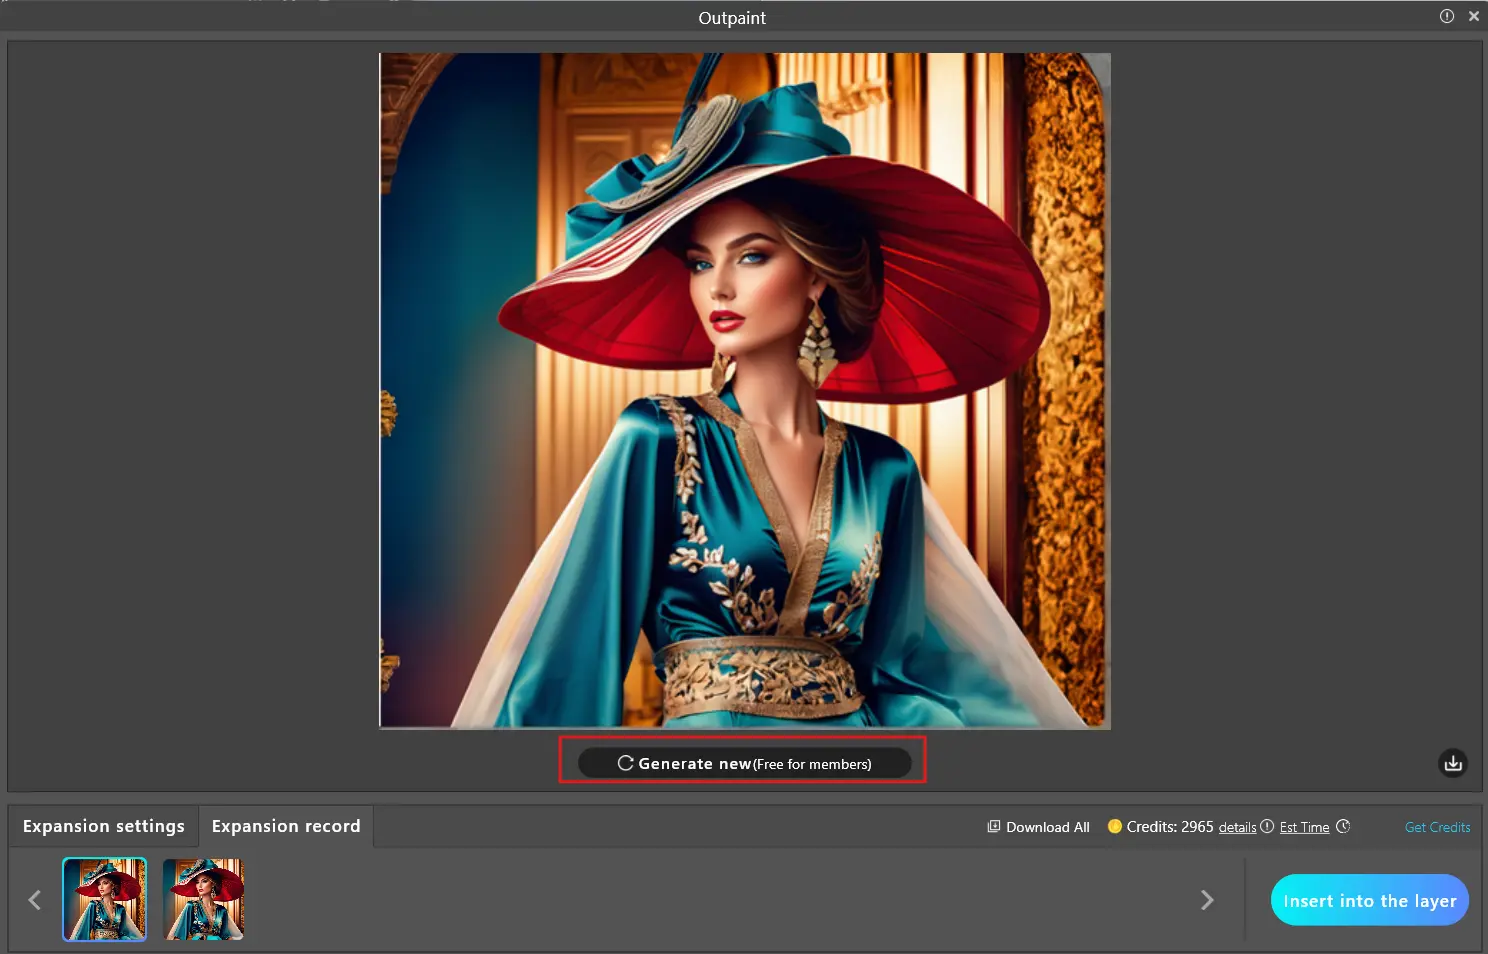Select the first outpaint result thumbnail
The image size is (1488, 954).
pyautogui.click(x=105, y=899)
